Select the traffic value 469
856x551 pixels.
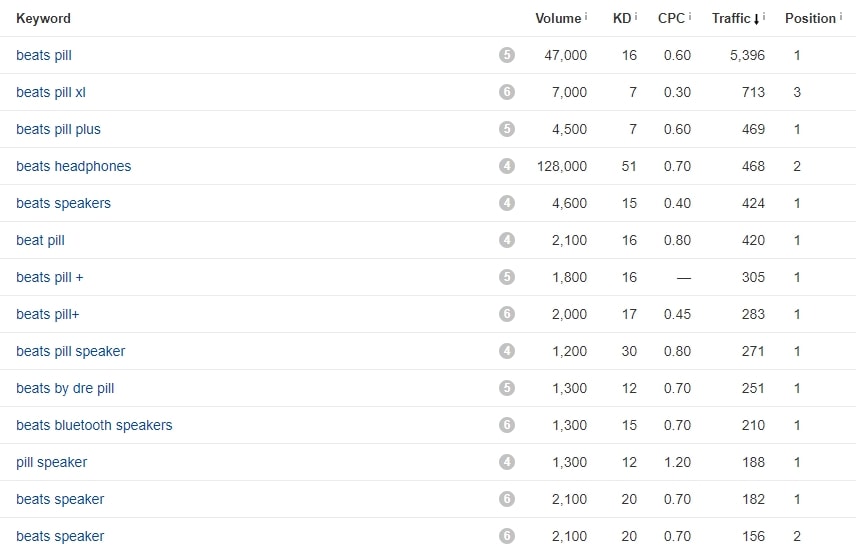coord(753,129)
